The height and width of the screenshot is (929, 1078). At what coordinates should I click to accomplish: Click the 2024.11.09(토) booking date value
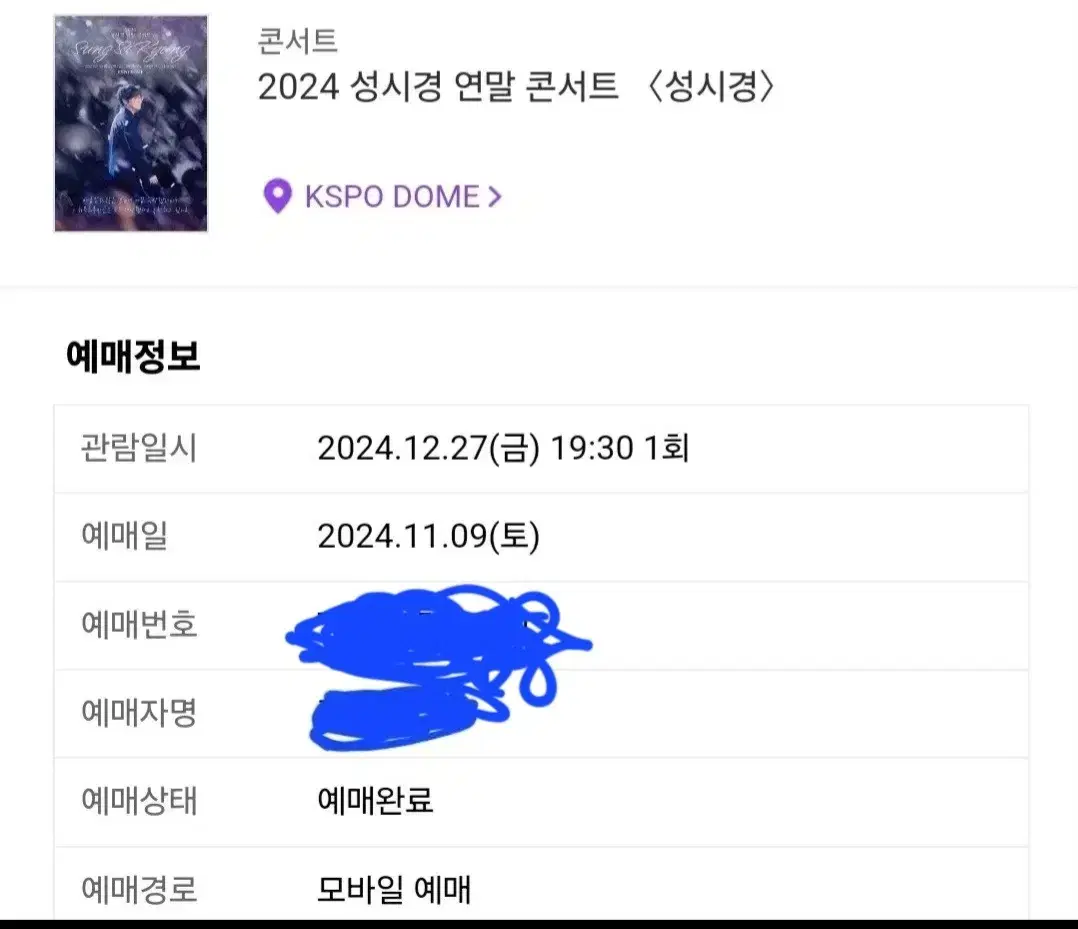tap(428, 537)
